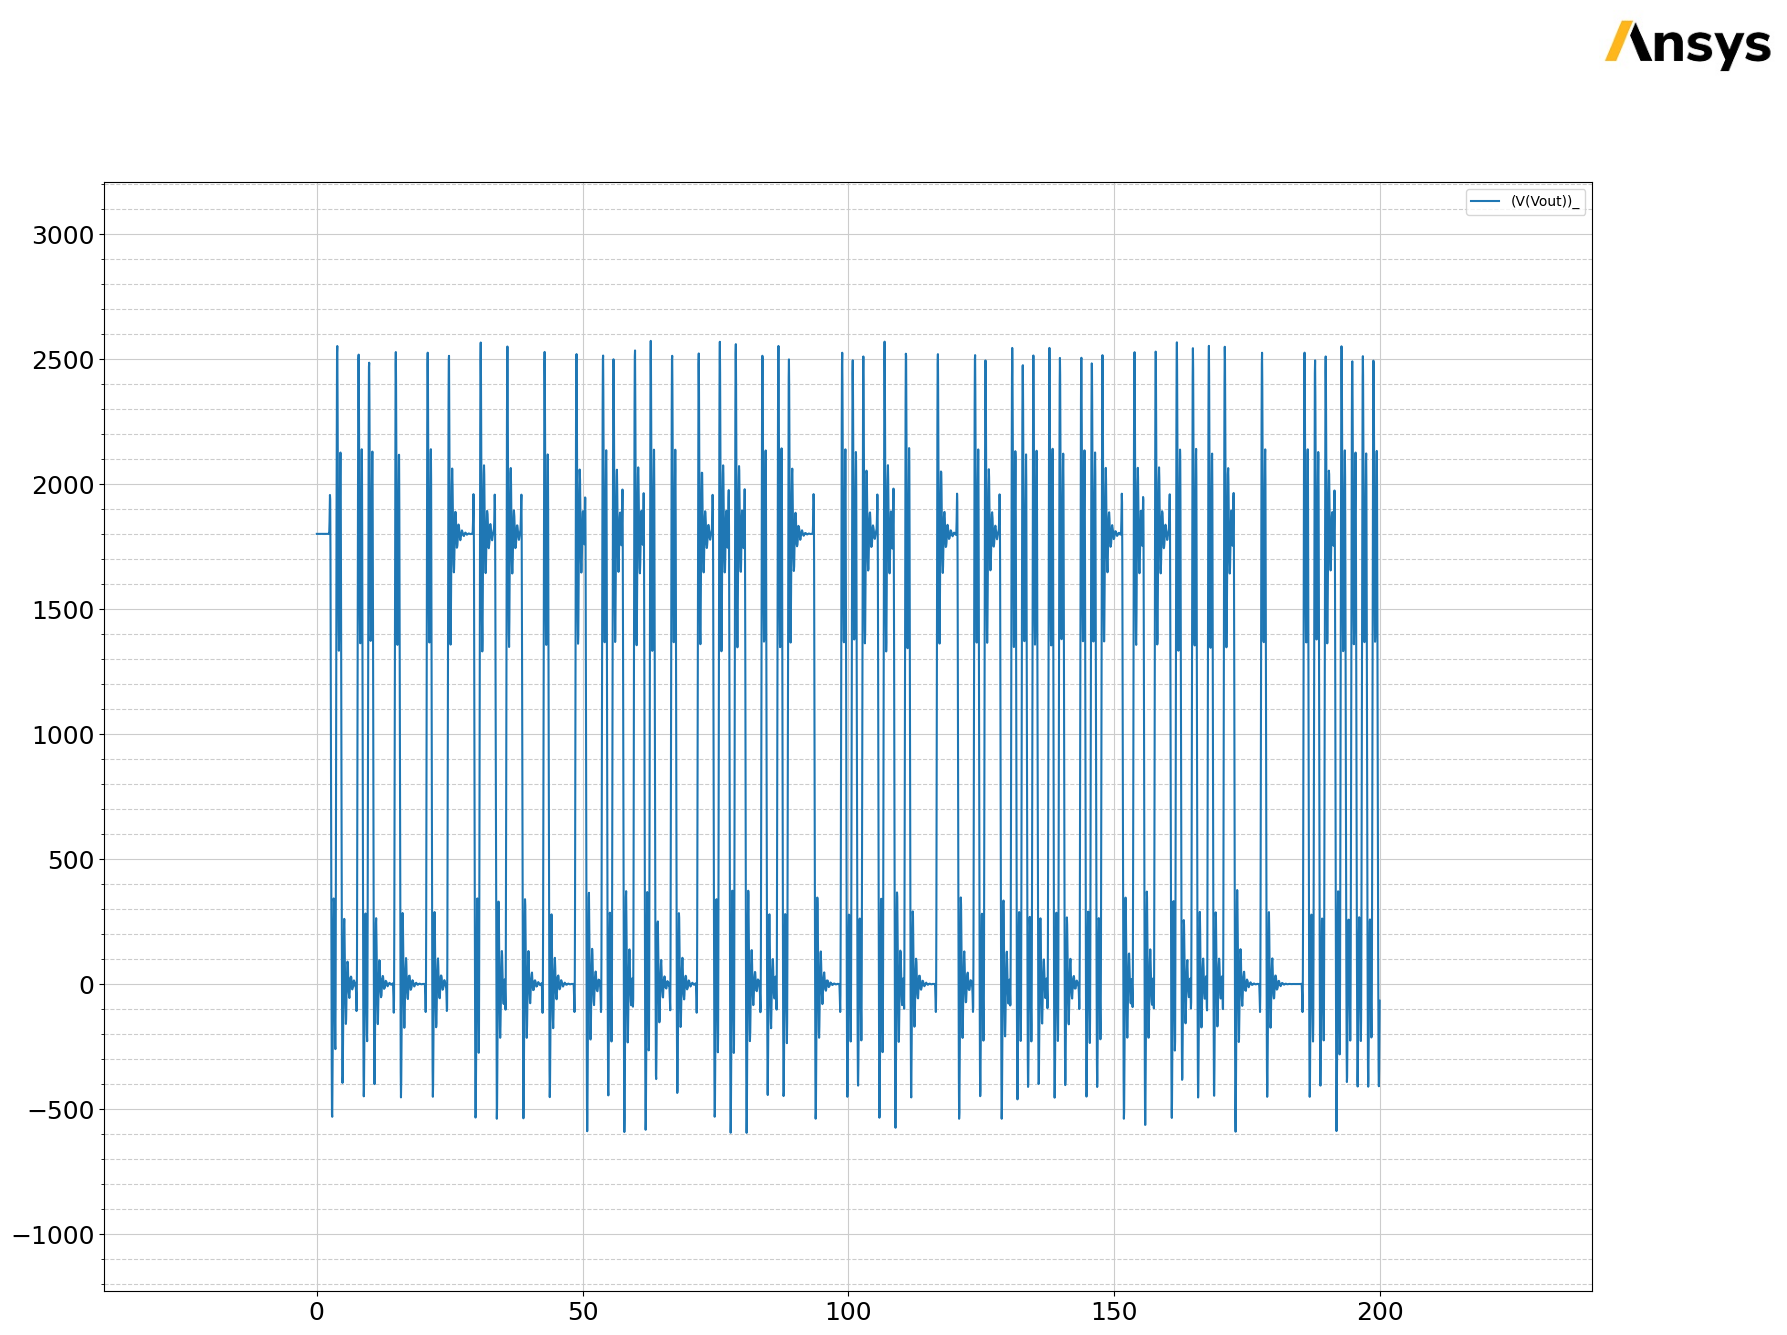Viewport: 1787px width, 1335px height.
Task: Click the y-axis label 1000
Action: 63,736
